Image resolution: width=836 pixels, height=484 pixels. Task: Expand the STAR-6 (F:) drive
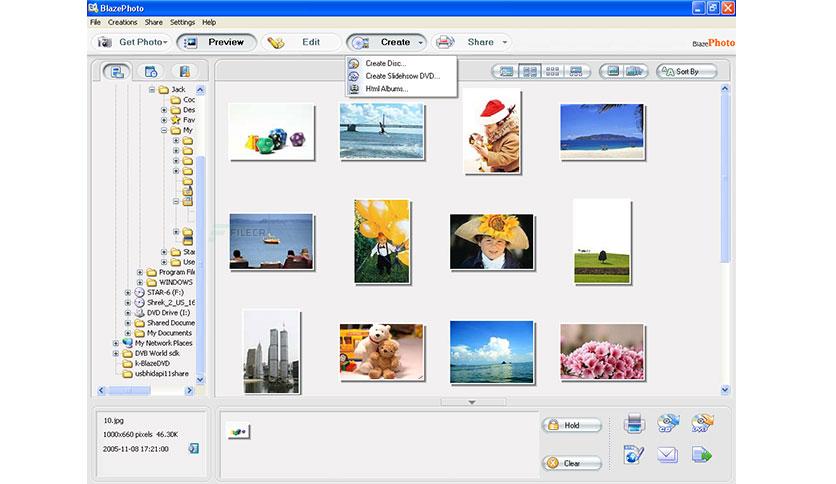click(128, 293)
